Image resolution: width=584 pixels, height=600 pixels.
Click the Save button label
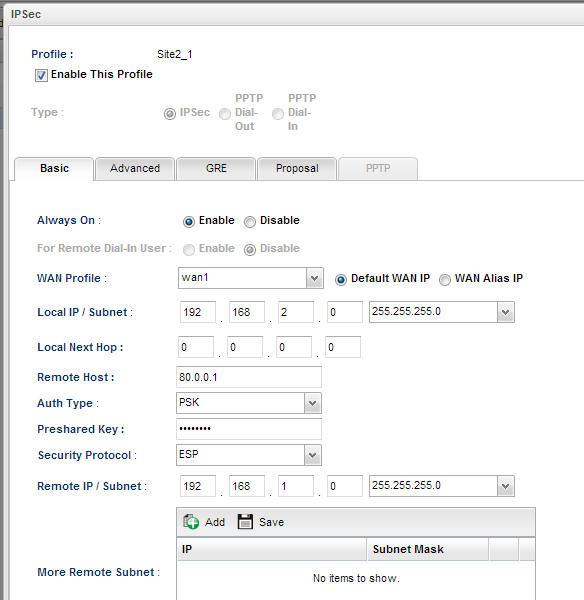click(271, 522)
